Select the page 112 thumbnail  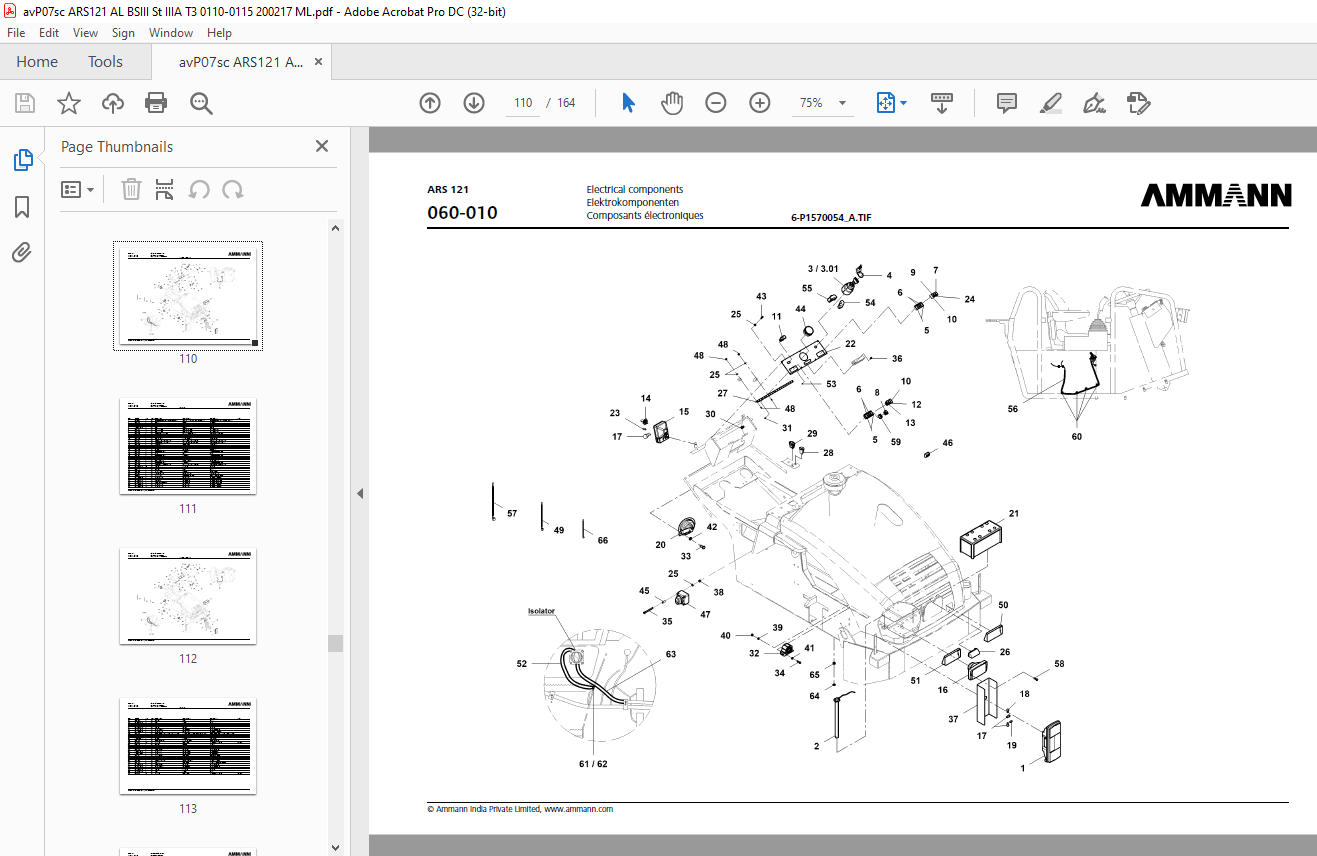pos(188,596)
